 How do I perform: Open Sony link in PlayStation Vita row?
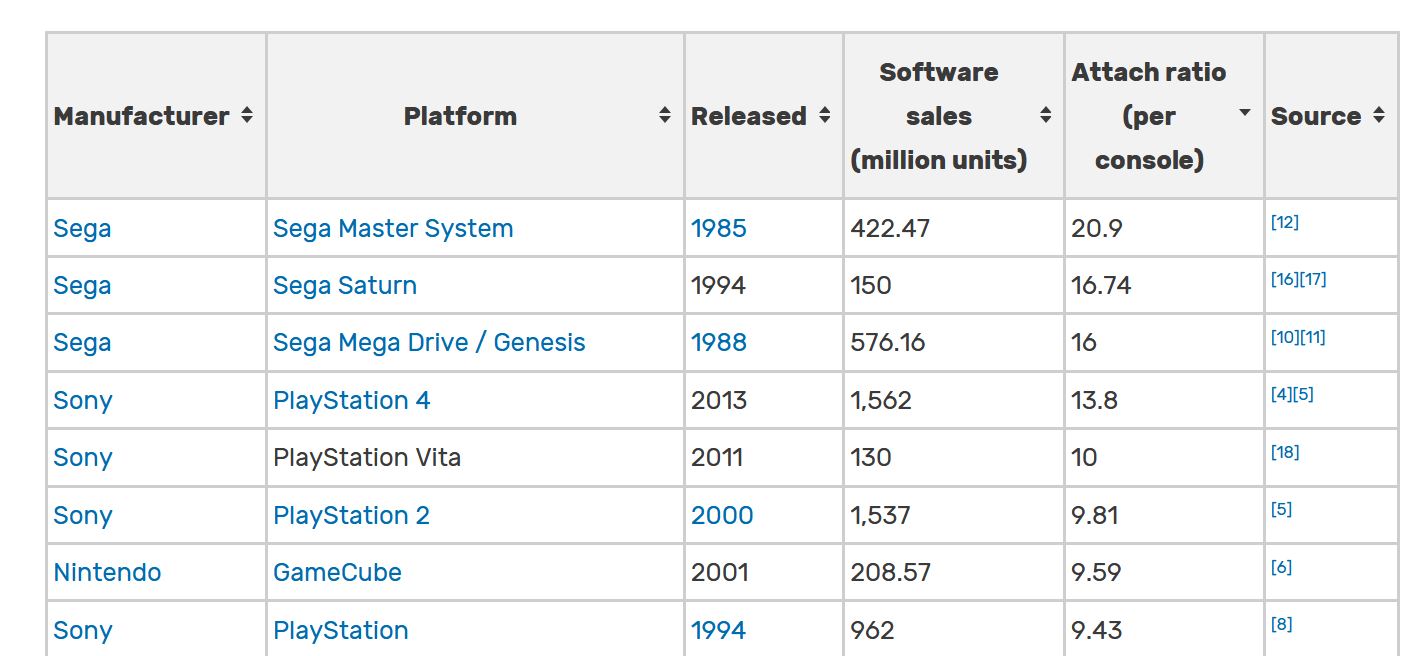(x=83, y=457)
